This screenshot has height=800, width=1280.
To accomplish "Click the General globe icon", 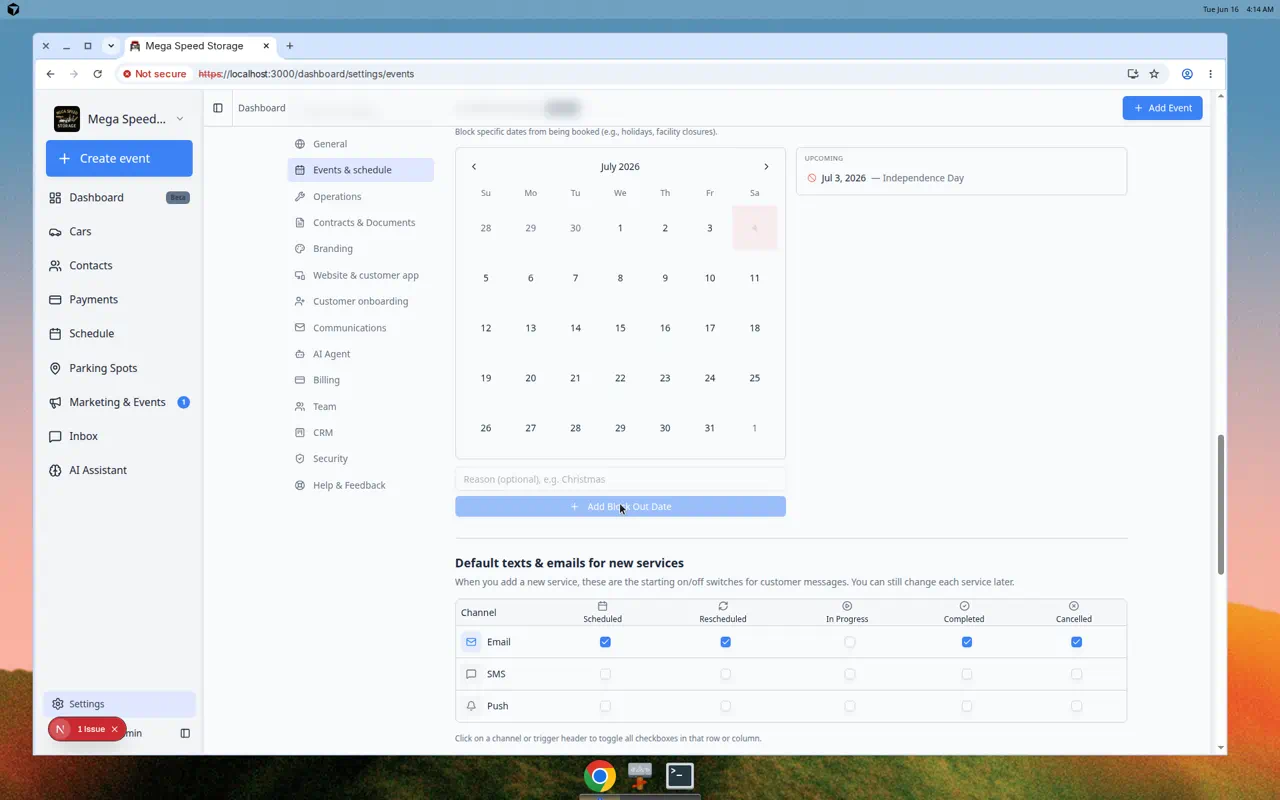I will [300, 144].
